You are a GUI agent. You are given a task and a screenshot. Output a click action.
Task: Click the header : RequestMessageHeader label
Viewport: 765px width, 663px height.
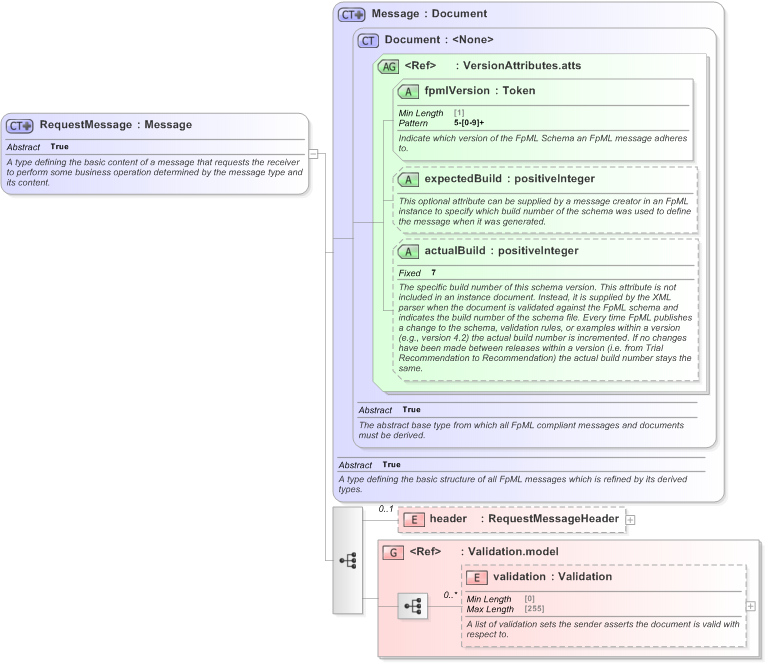pyautogui.click(x=524, y=519)
